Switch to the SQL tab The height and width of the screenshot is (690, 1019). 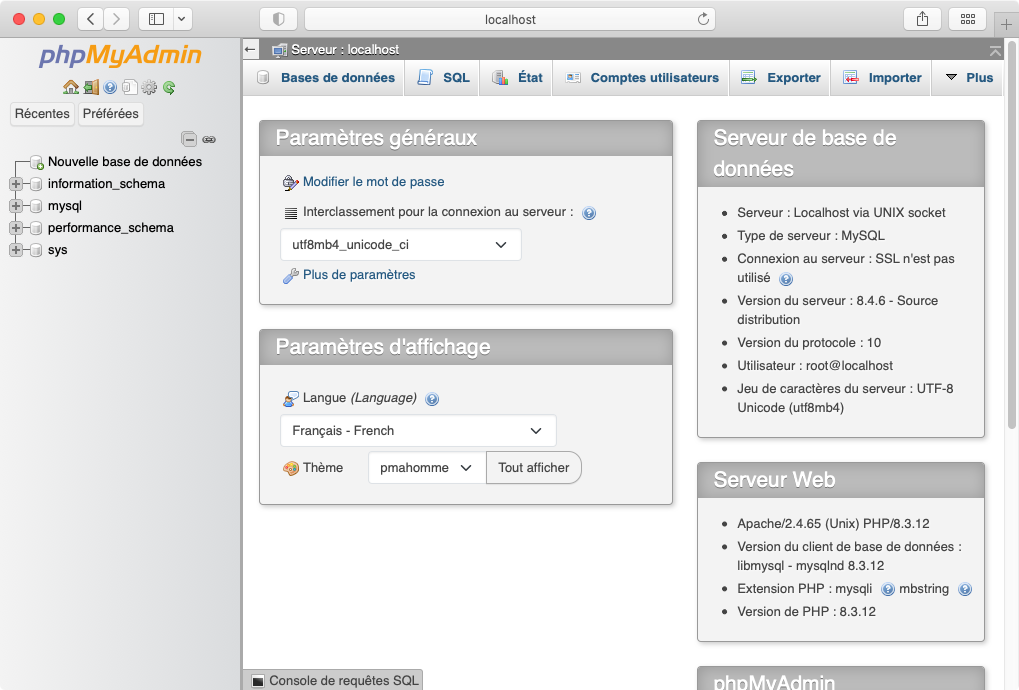444,78
